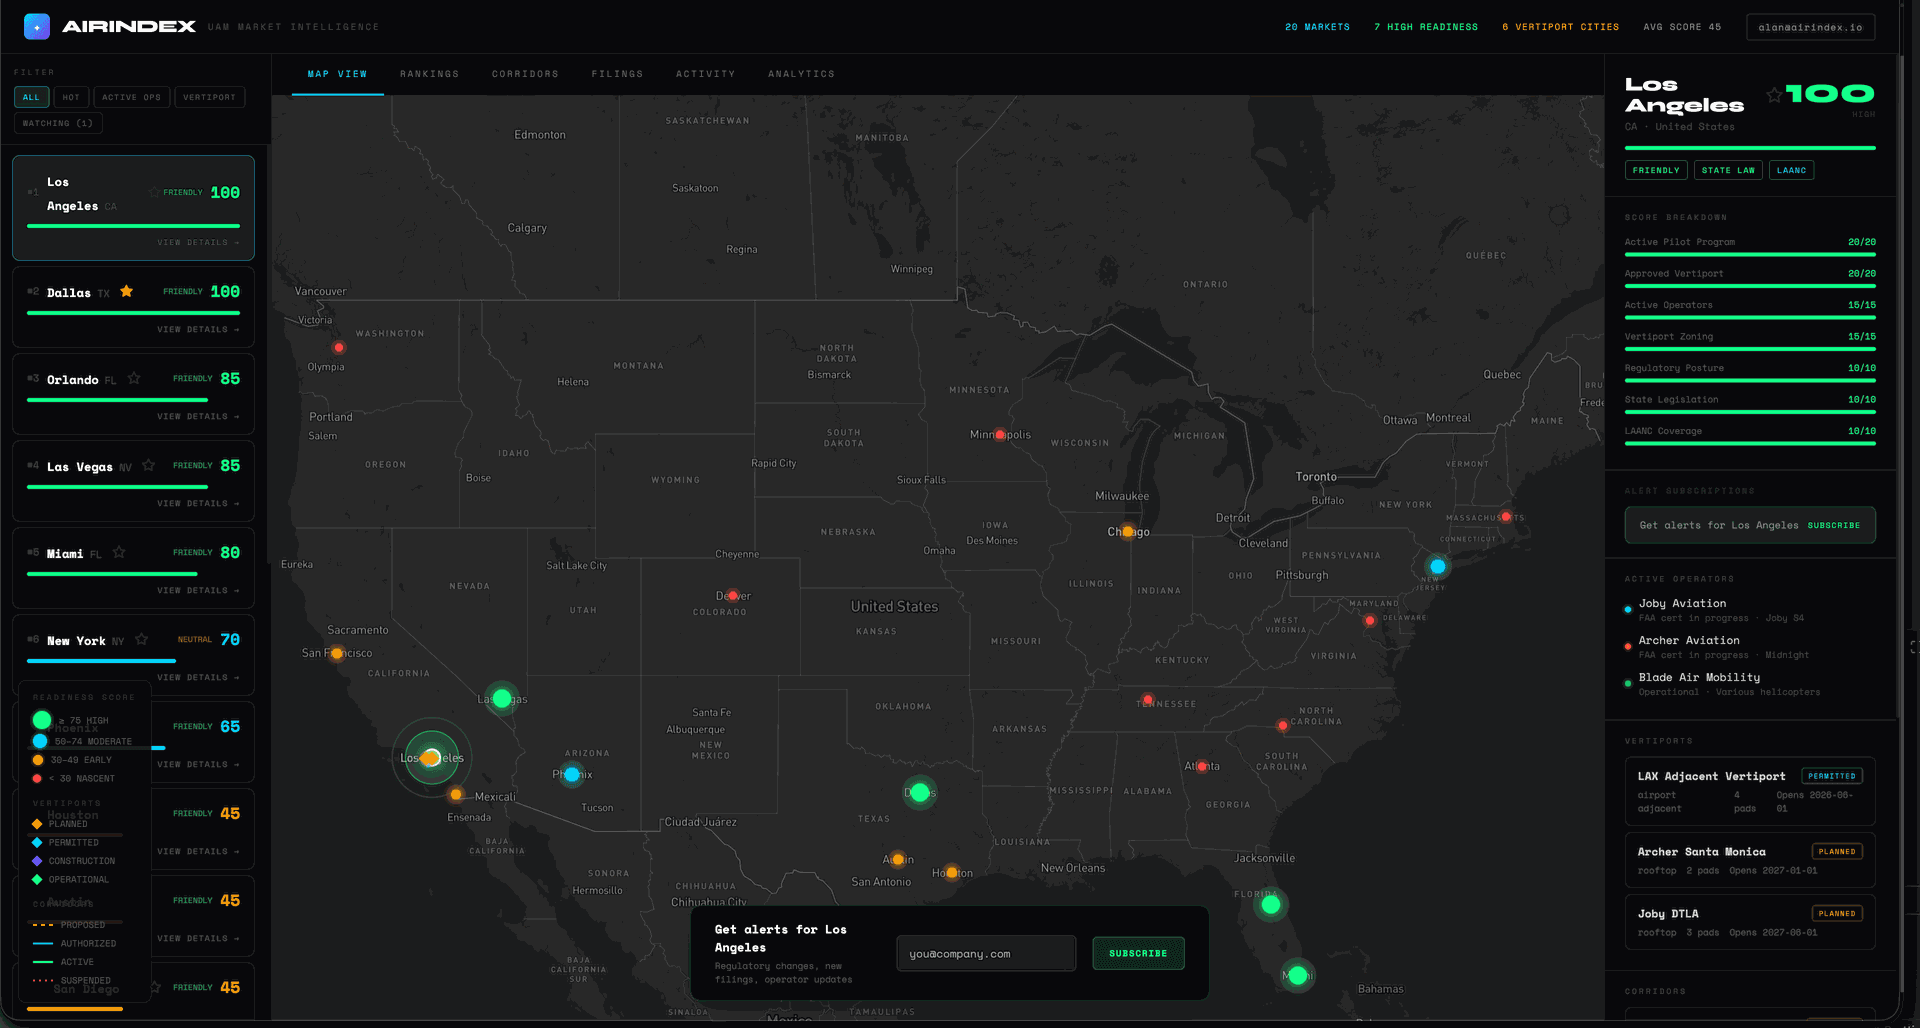This screenshot has height=1028, width=1920.
Task: Select the blue Phoenix marker on the map
Action: (572, 773)
